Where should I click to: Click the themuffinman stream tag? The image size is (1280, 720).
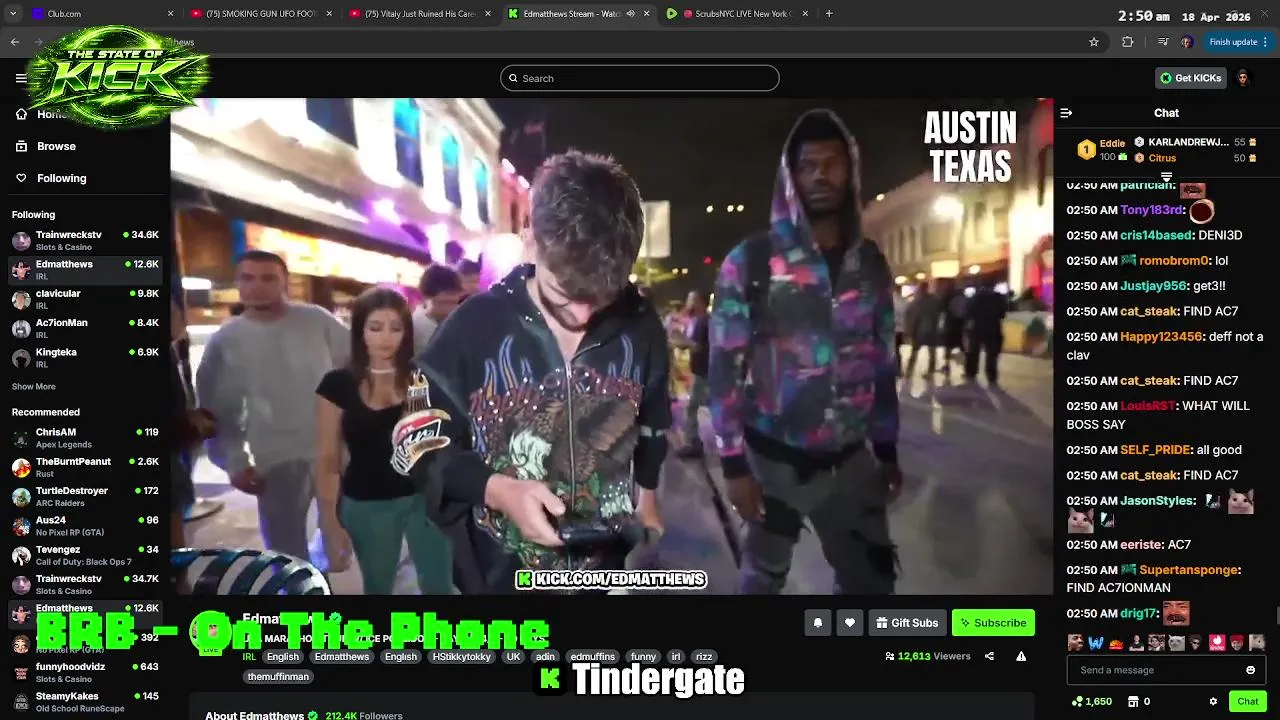[278, 677]
